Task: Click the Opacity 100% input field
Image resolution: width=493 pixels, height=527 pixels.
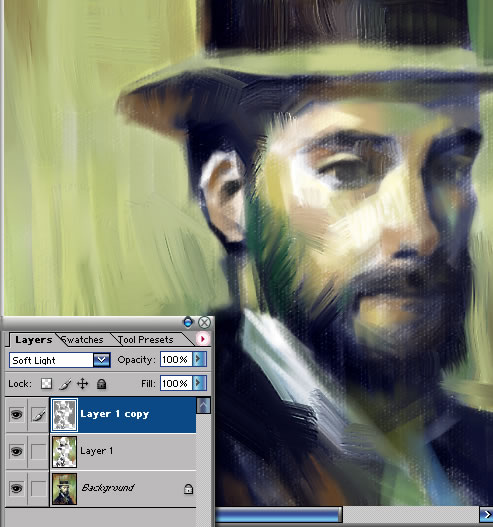Action: [176, 359]
